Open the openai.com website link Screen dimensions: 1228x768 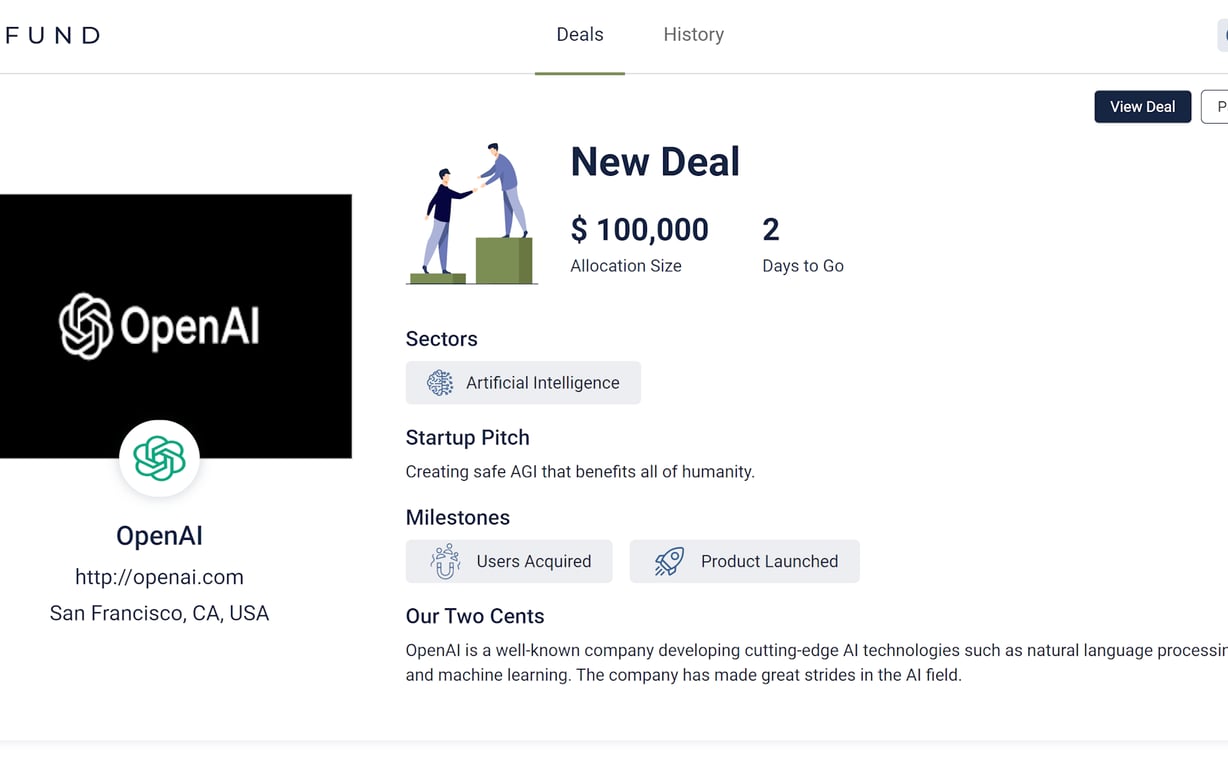click(x=159, y=576)
